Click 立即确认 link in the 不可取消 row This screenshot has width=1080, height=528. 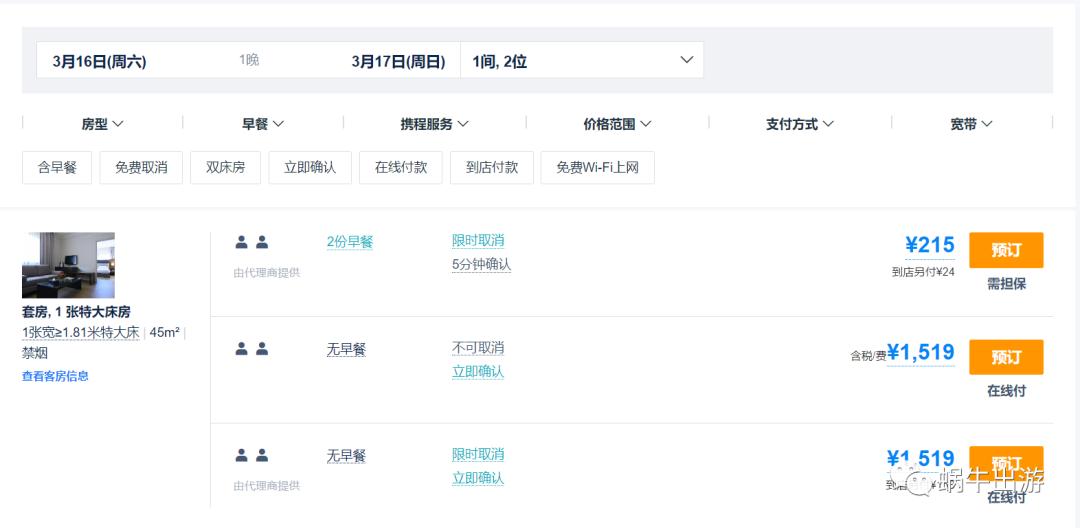tap(478, 372)
